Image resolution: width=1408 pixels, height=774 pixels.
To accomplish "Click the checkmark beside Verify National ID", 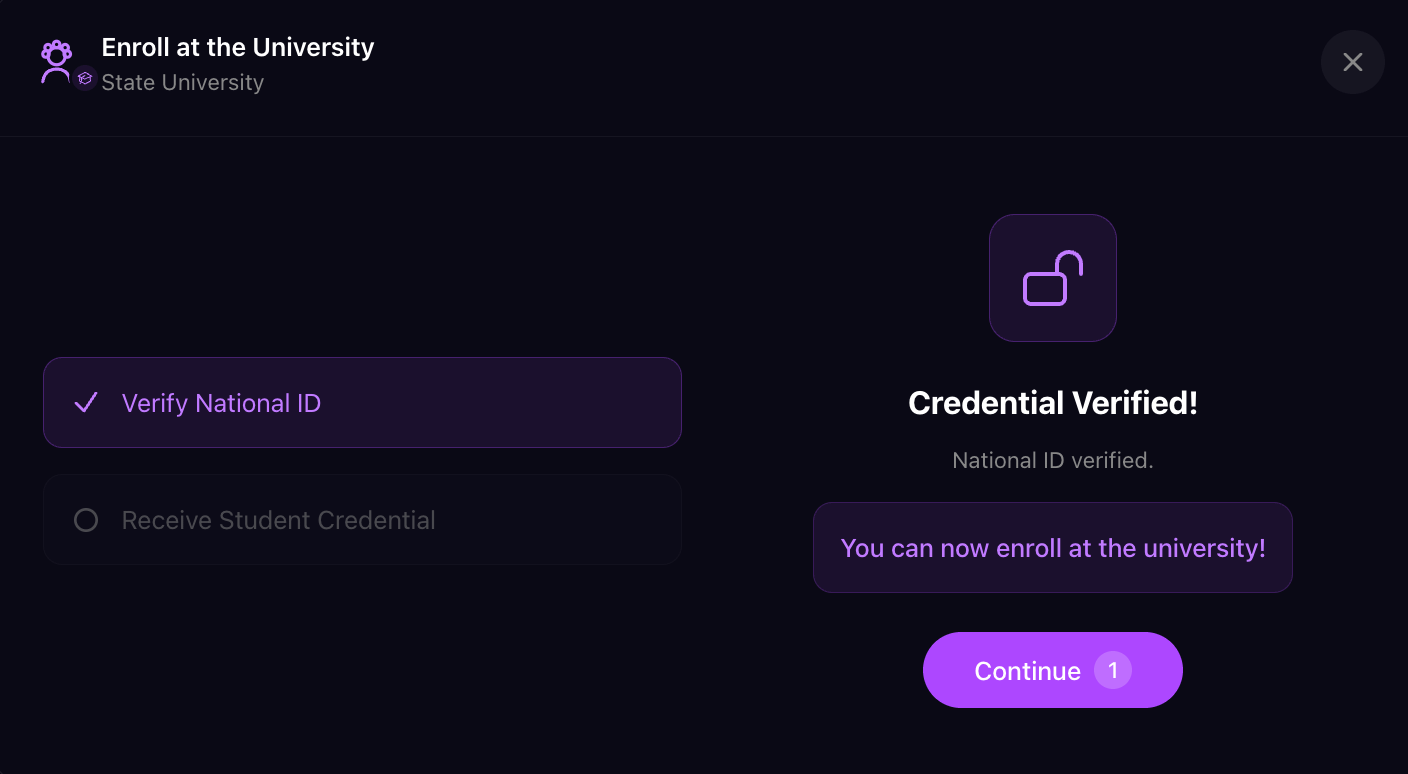I will 86,403.
